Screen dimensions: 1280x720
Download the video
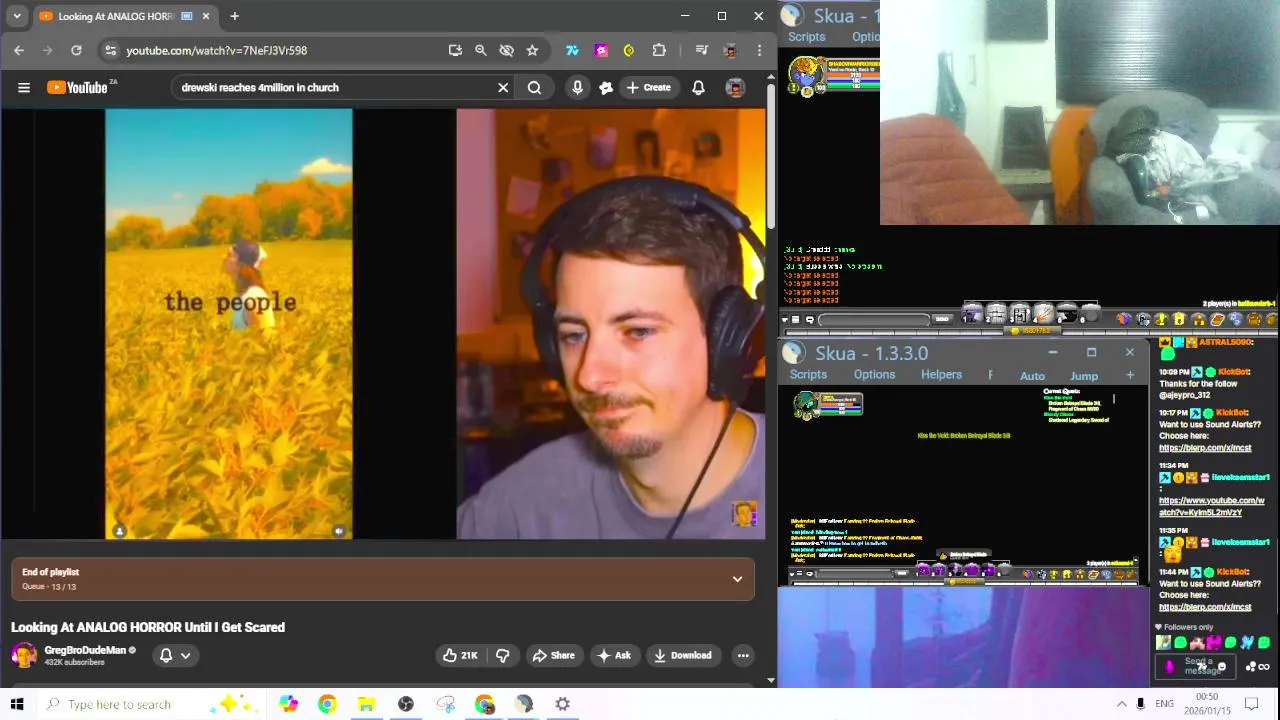tap(682, 655)
